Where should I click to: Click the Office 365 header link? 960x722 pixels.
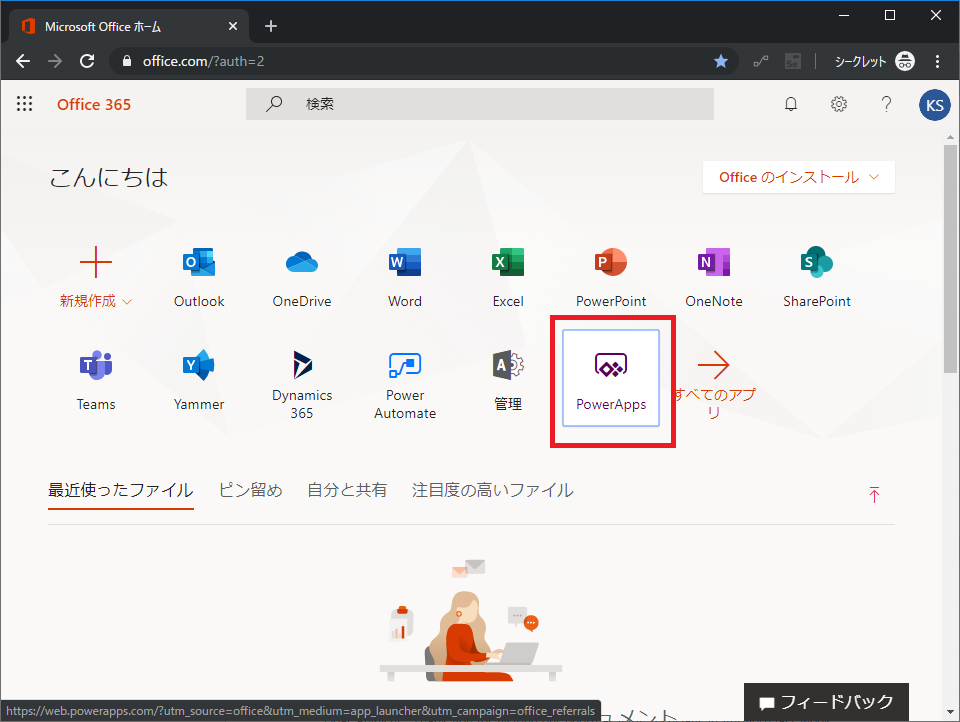pyautogui.click(x=94, y=105)
